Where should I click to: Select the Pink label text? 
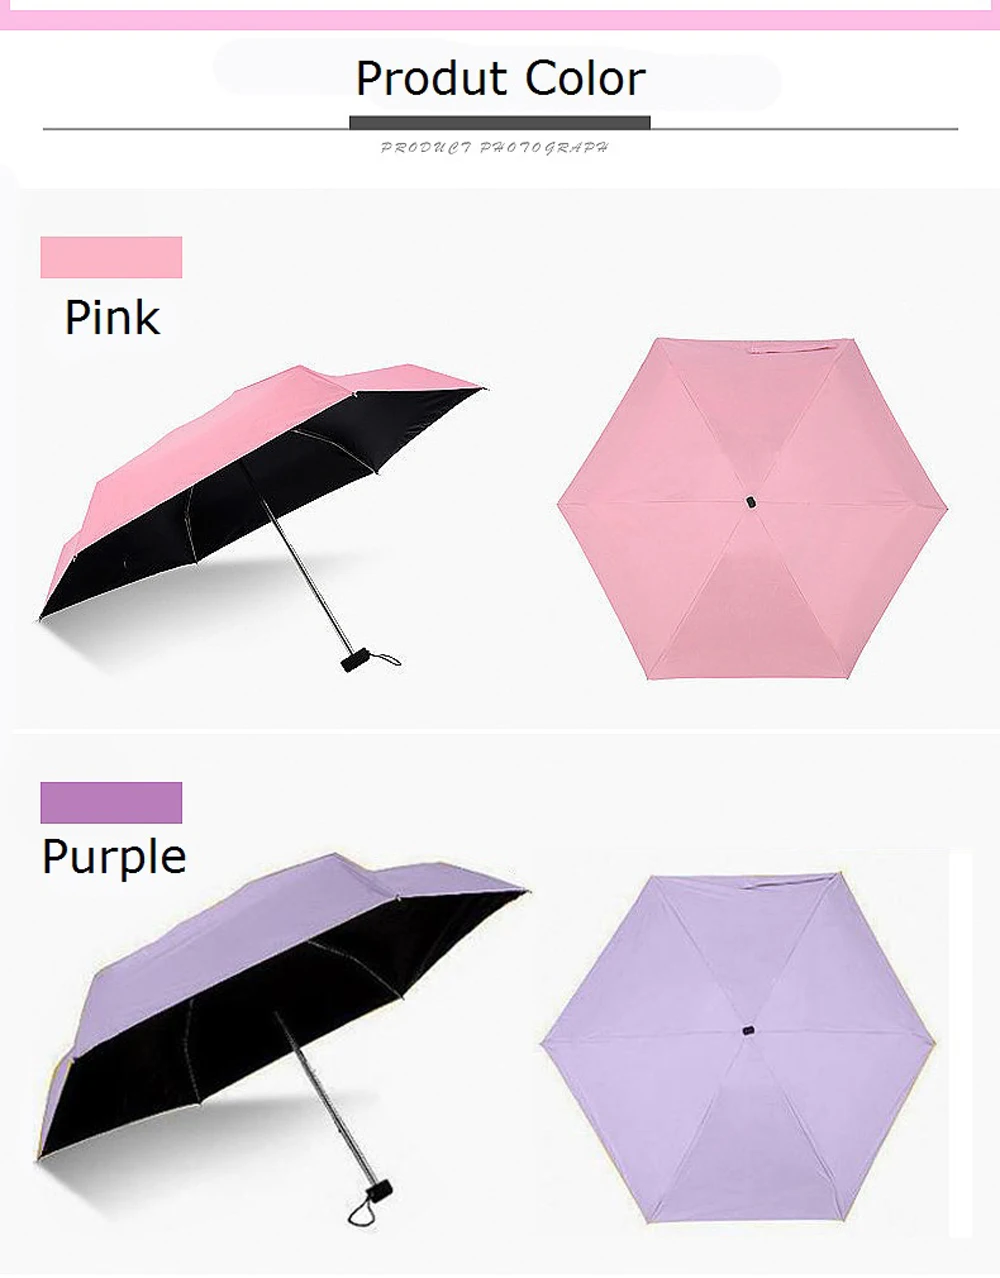coord(112,318)
